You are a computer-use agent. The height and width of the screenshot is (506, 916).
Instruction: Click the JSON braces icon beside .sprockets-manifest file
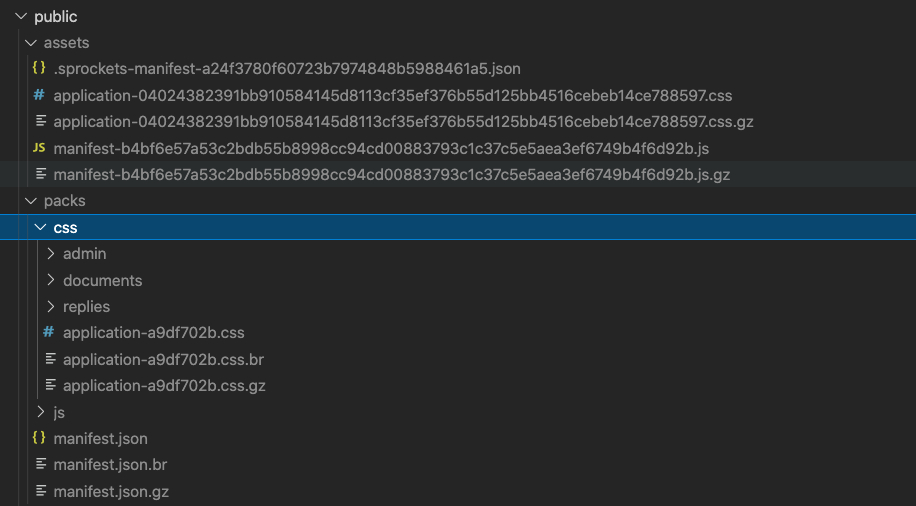39,68
